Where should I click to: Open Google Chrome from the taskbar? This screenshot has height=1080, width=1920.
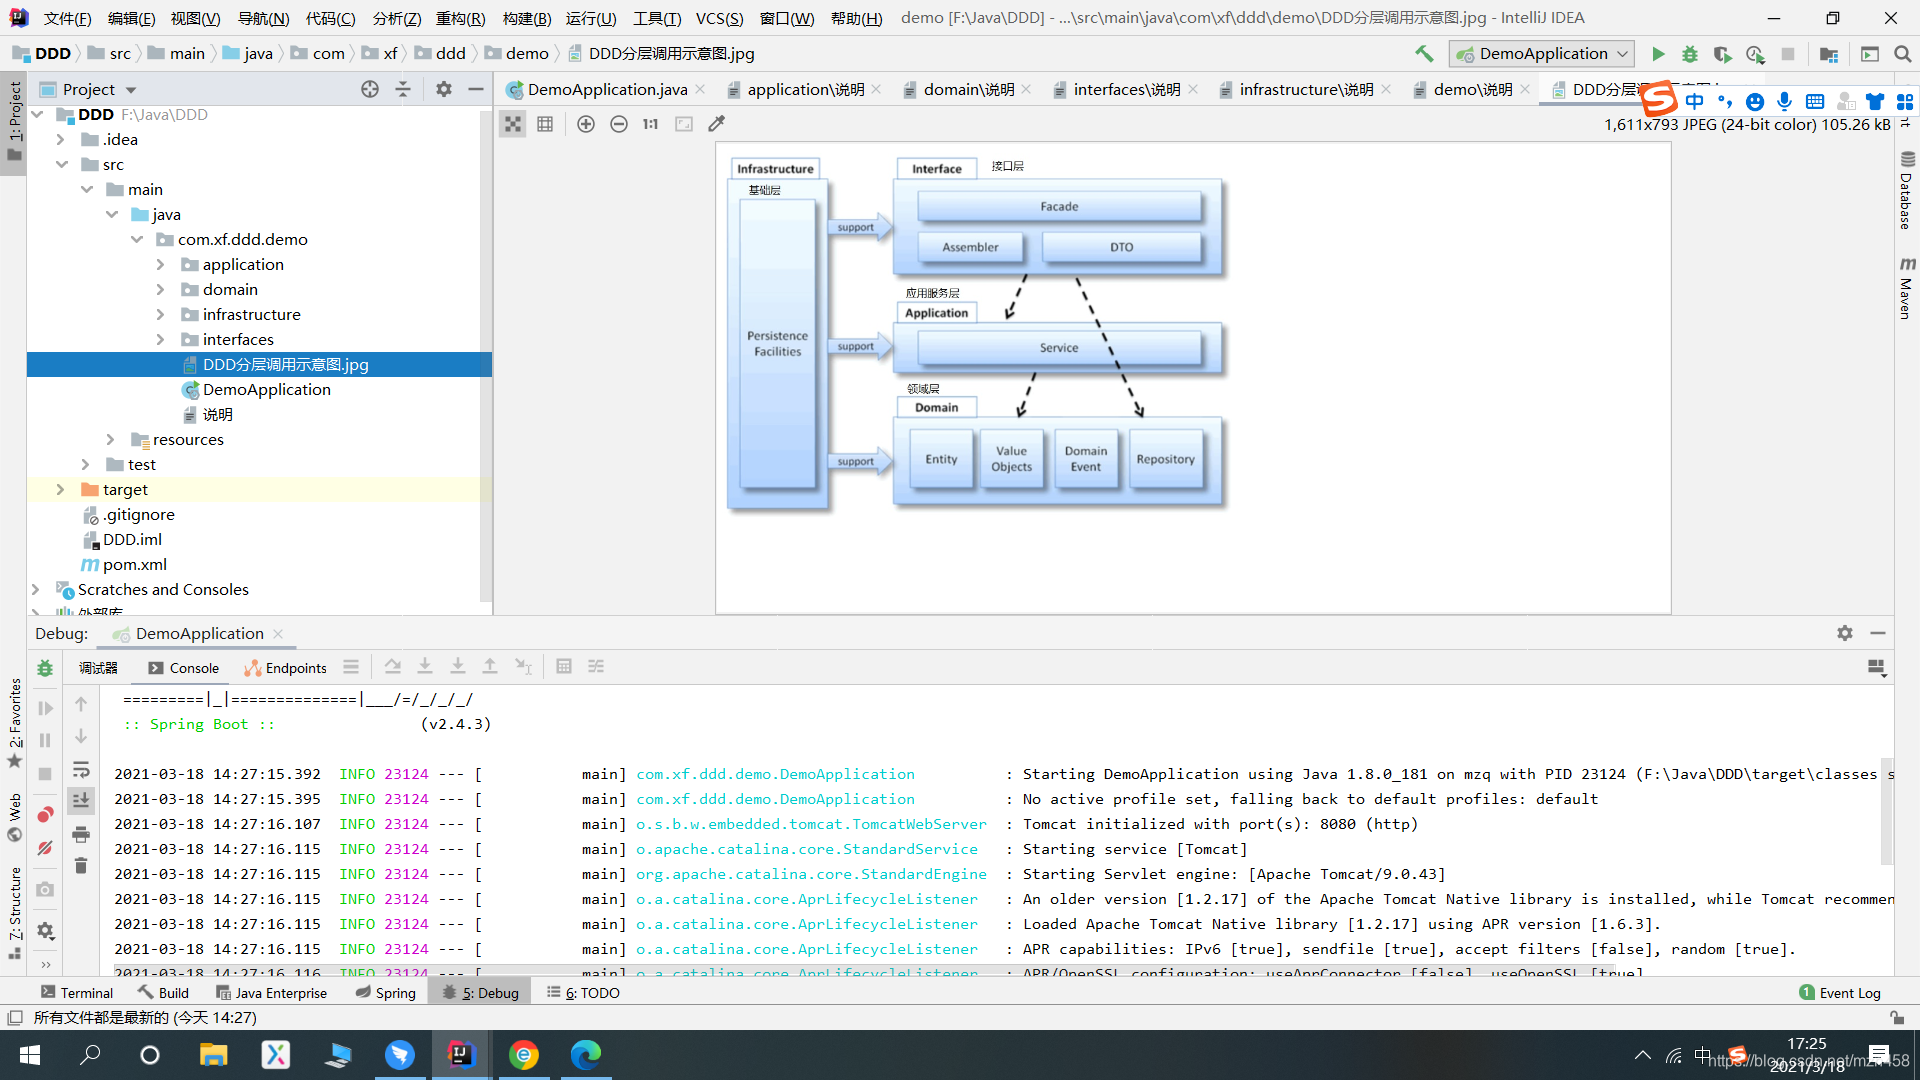pyautogui.click(x=523, y=1055)
